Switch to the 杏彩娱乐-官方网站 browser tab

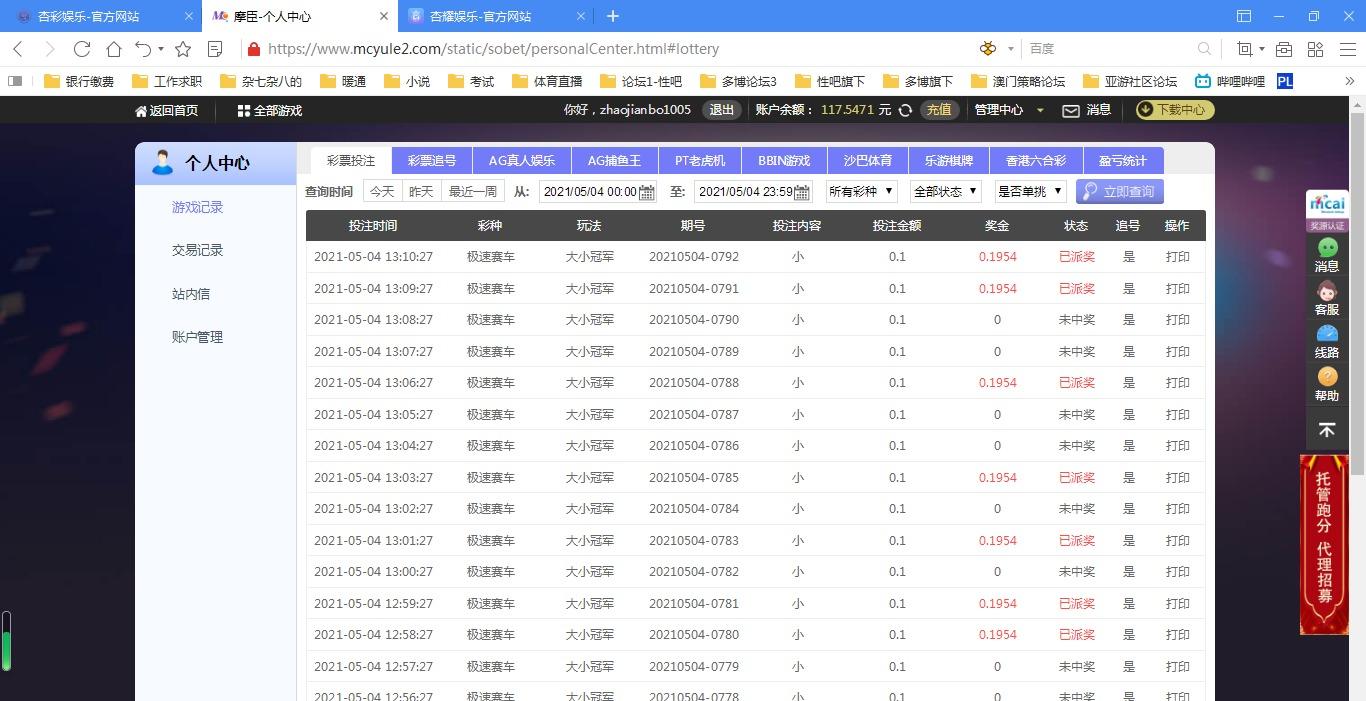[x=100, y=16]
